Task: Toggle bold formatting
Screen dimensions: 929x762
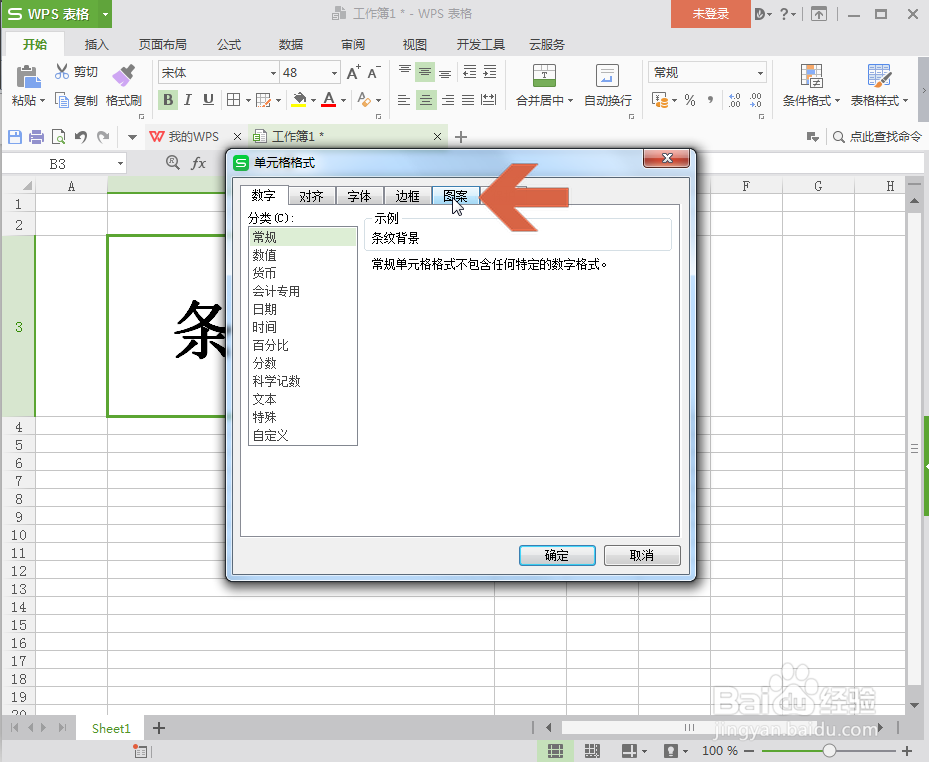Action: pos(168,100)
